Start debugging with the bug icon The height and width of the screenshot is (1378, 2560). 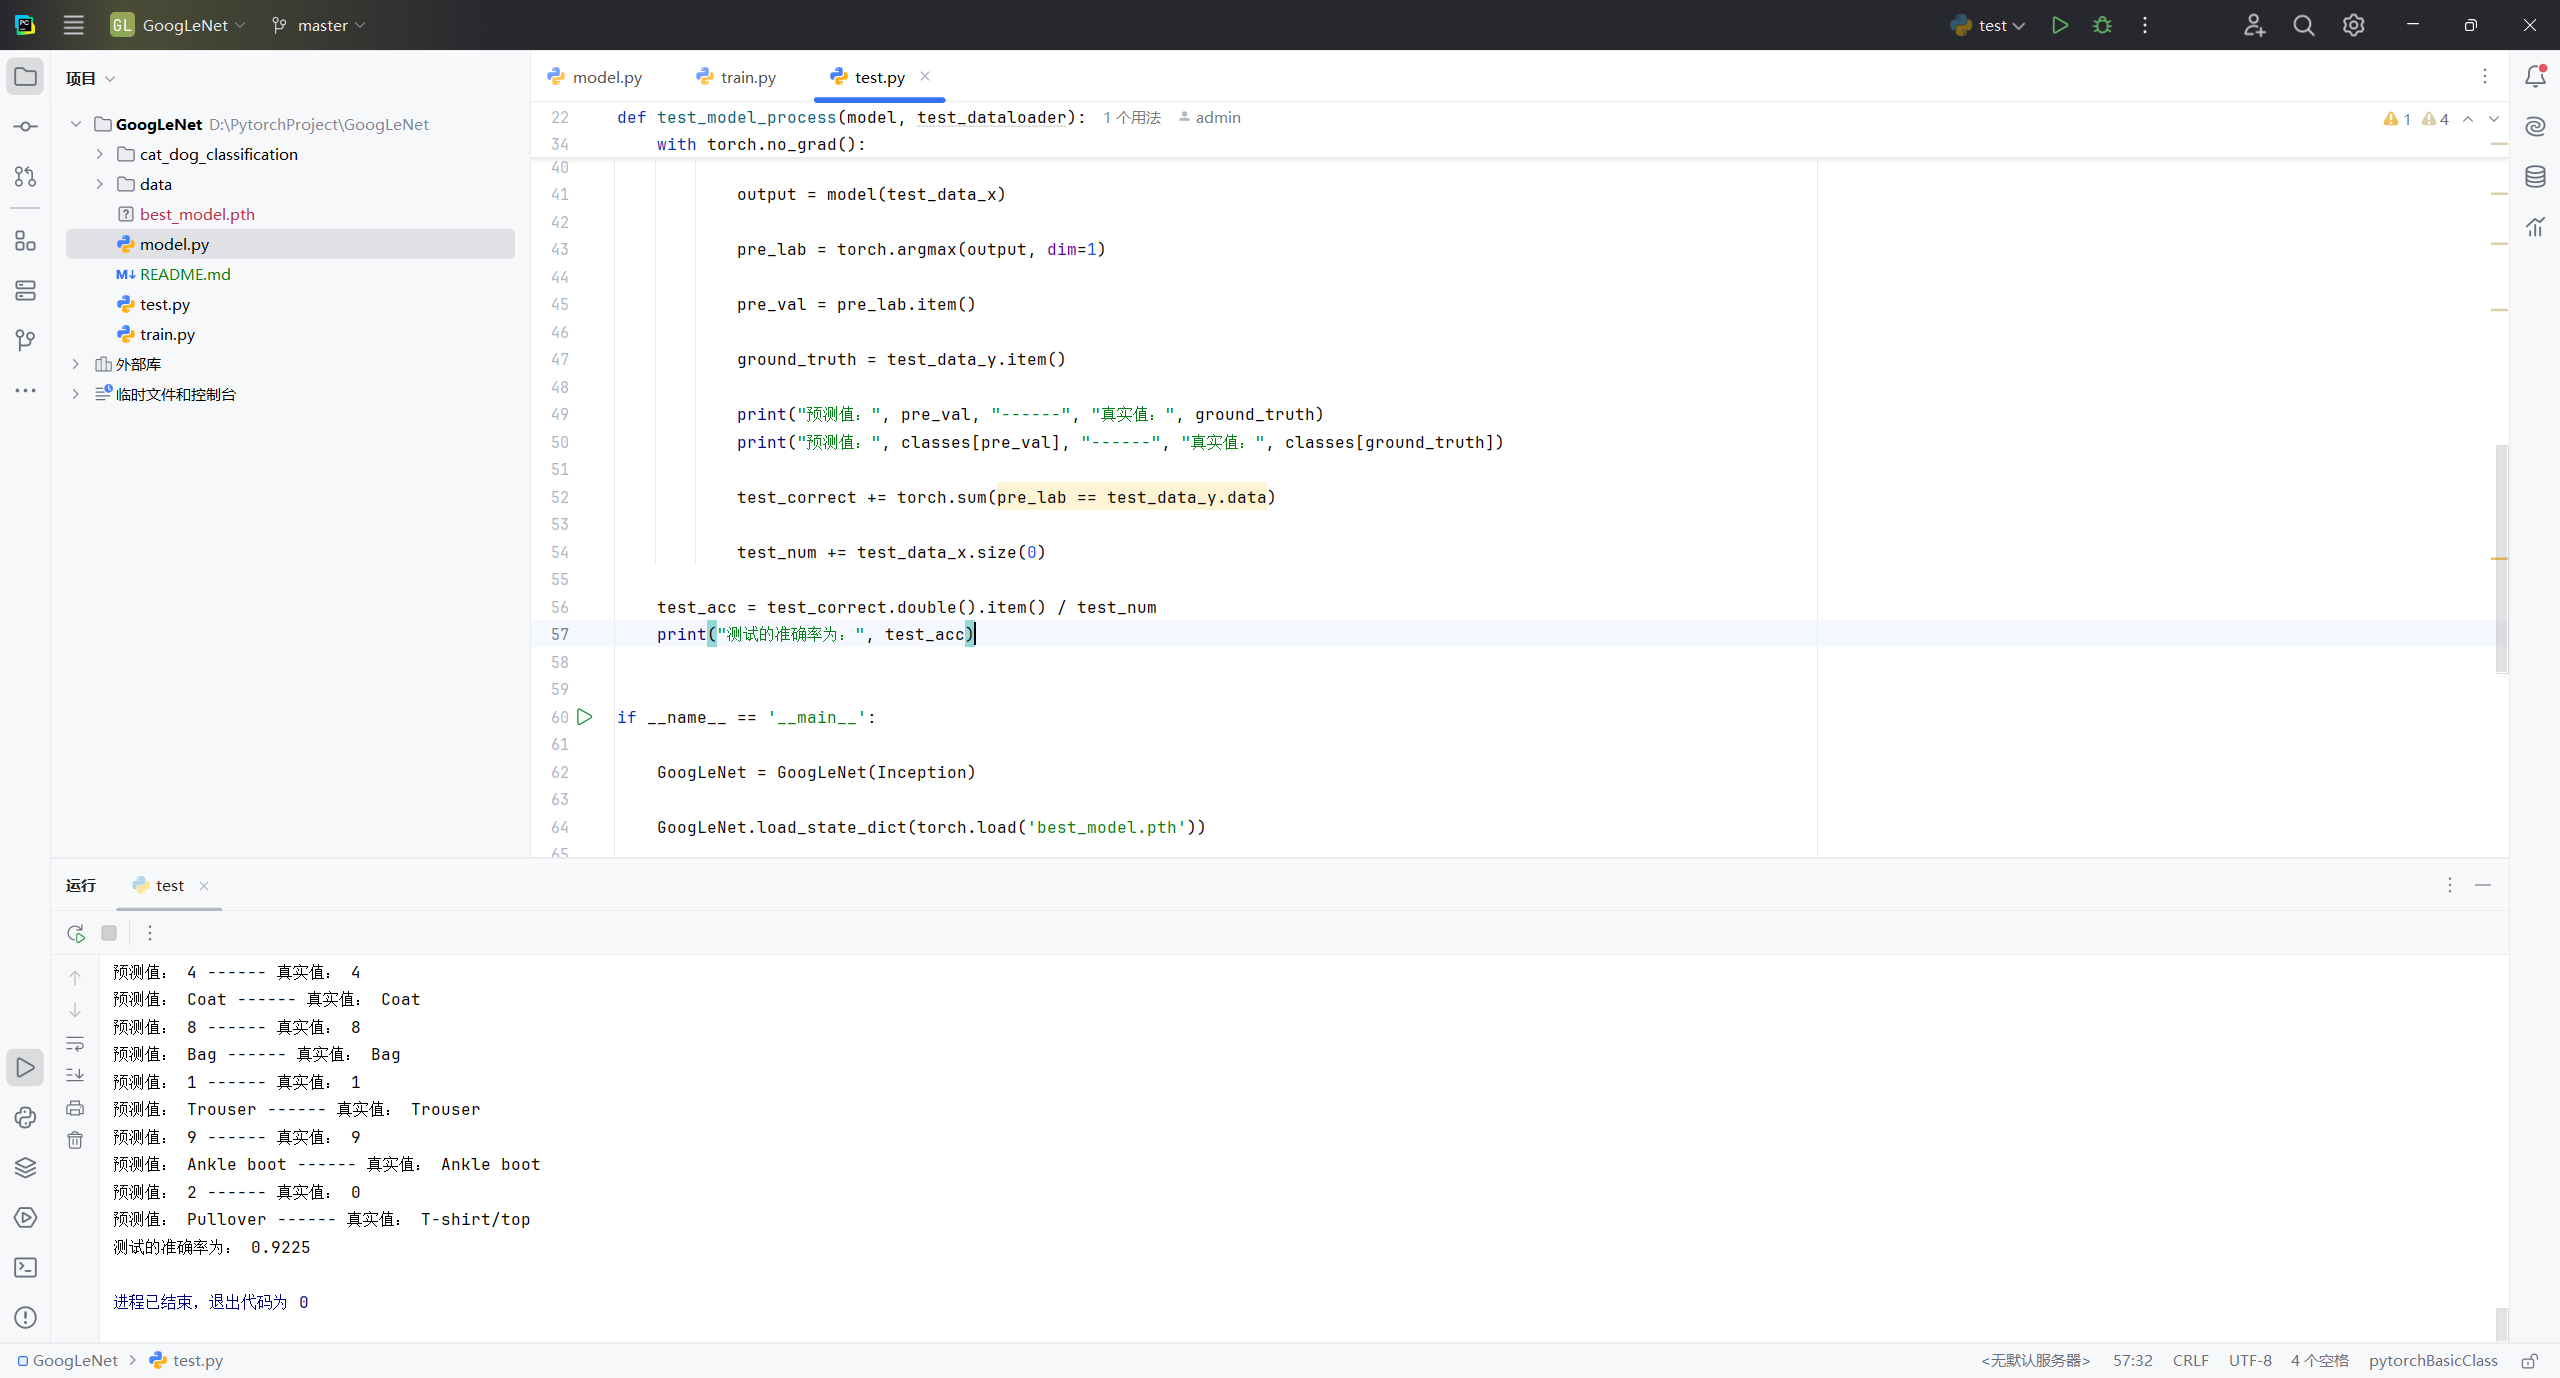point(2102,25)
